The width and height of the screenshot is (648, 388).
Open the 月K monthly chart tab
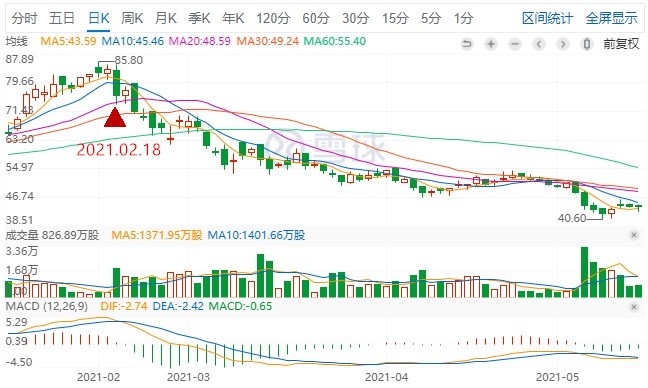166,18
